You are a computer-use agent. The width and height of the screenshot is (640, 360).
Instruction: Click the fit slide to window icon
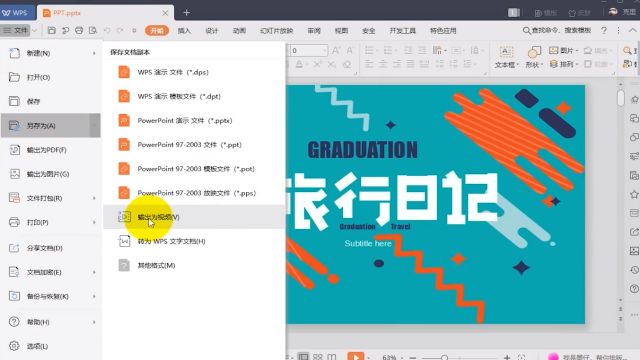(x=521, y=358)
